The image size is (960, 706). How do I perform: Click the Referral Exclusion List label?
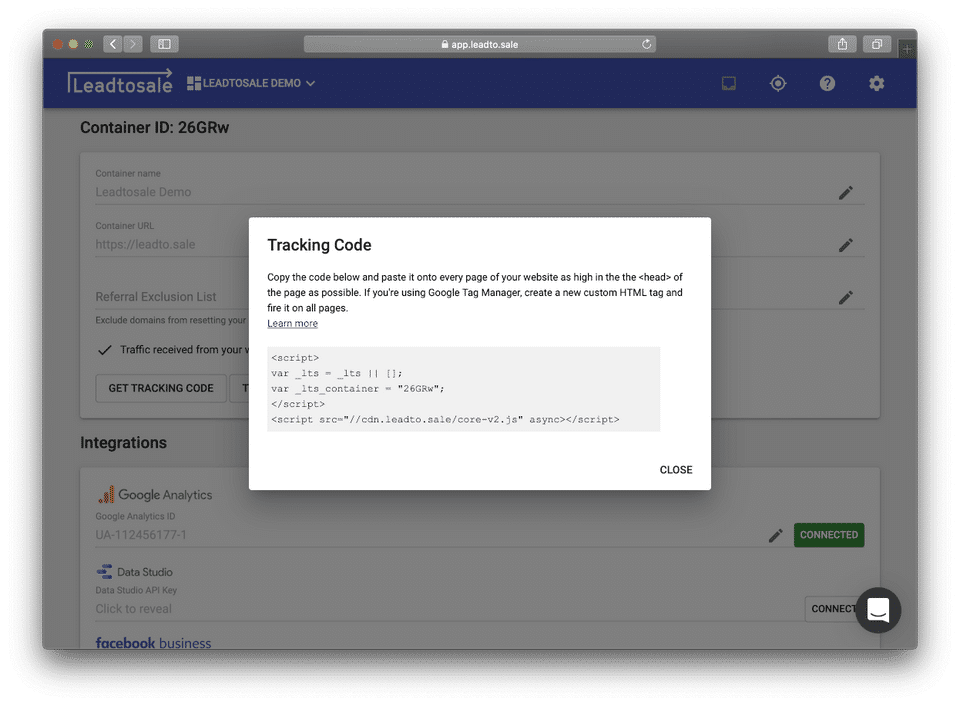pos(156,296)
